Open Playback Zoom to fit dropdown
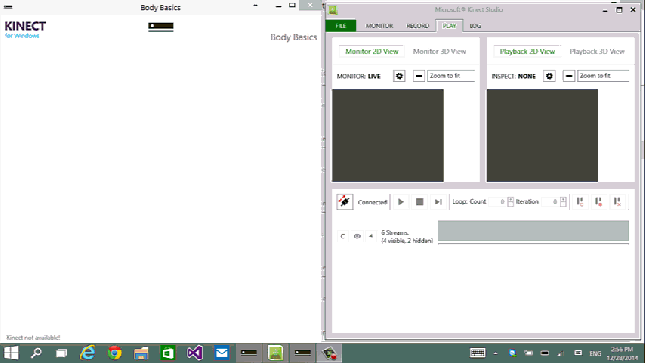 tap(603, 76)
